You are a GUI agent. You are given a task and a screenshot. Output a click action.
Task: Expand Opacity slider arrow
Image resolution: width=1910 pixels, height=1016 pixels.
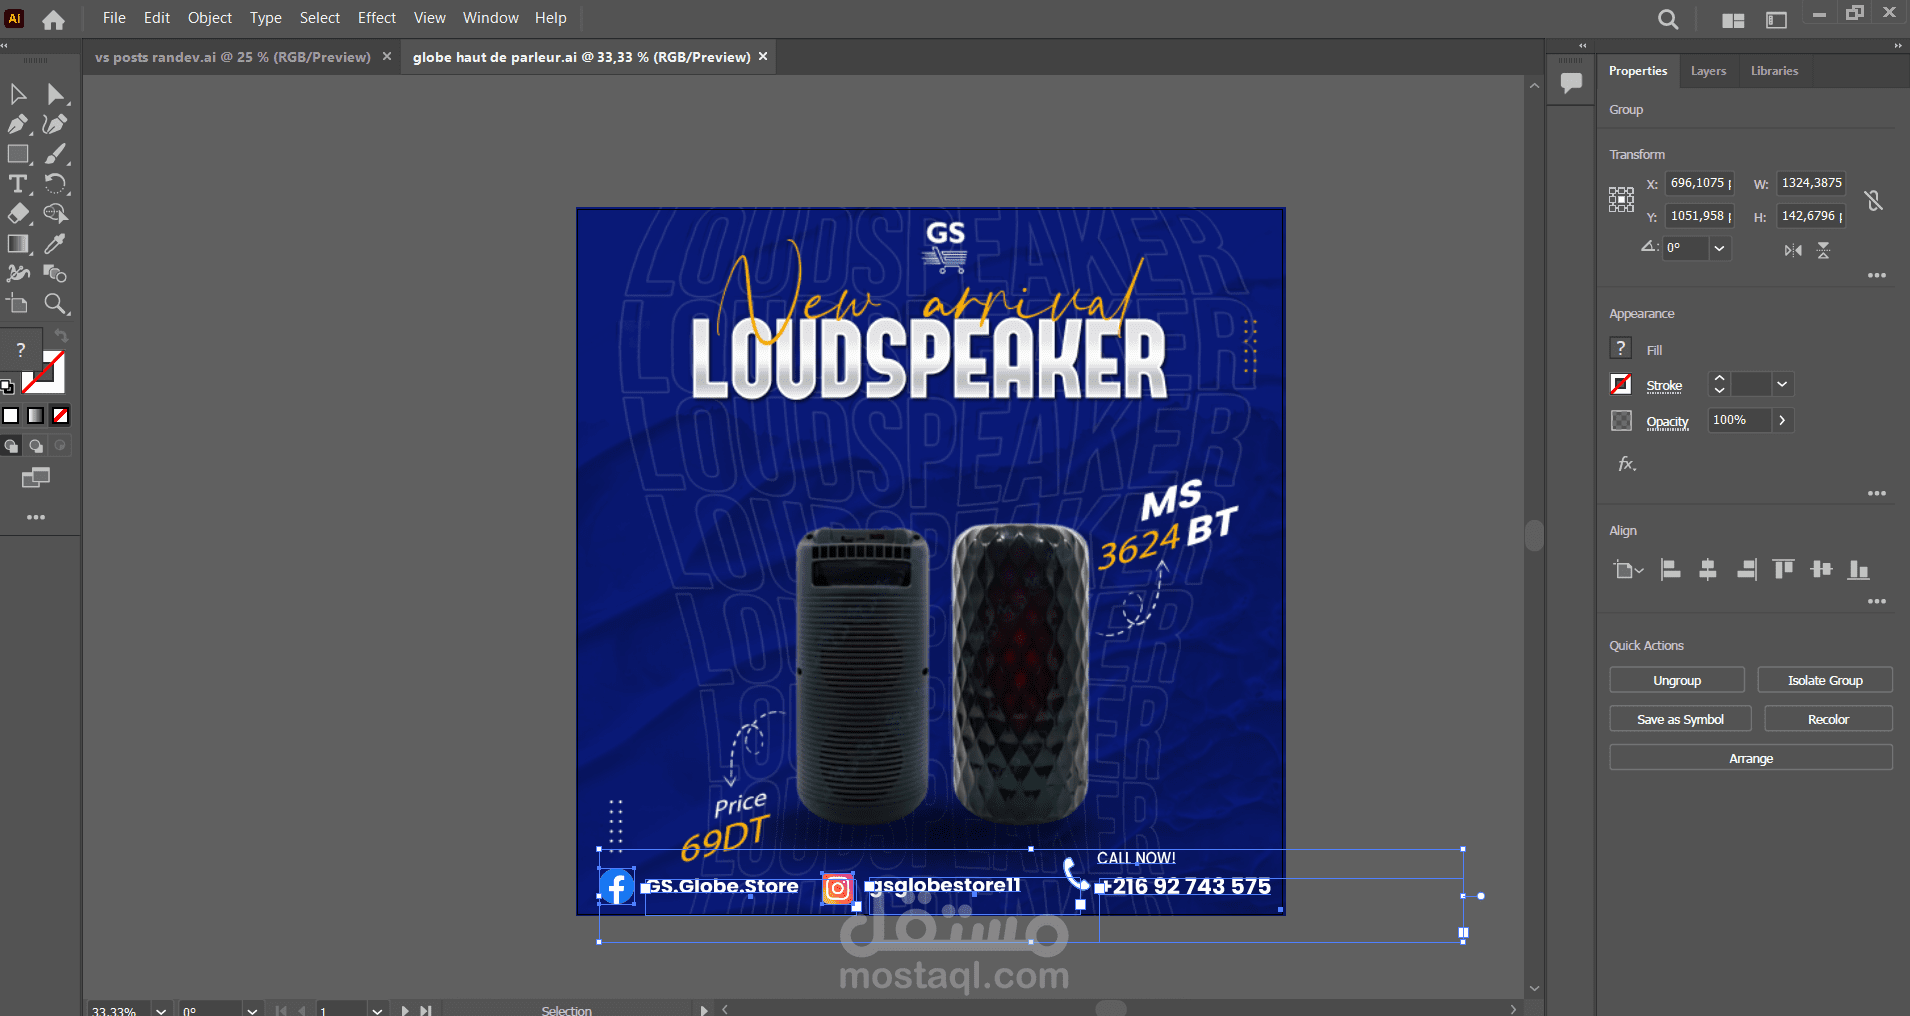1782,421
